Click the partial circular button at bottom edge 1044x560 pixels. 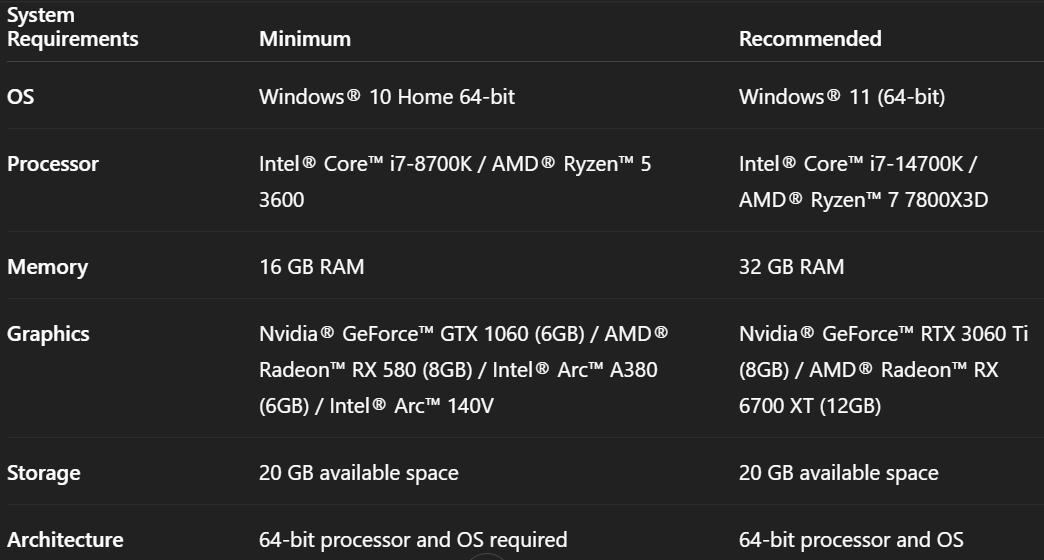click(487, 555)
